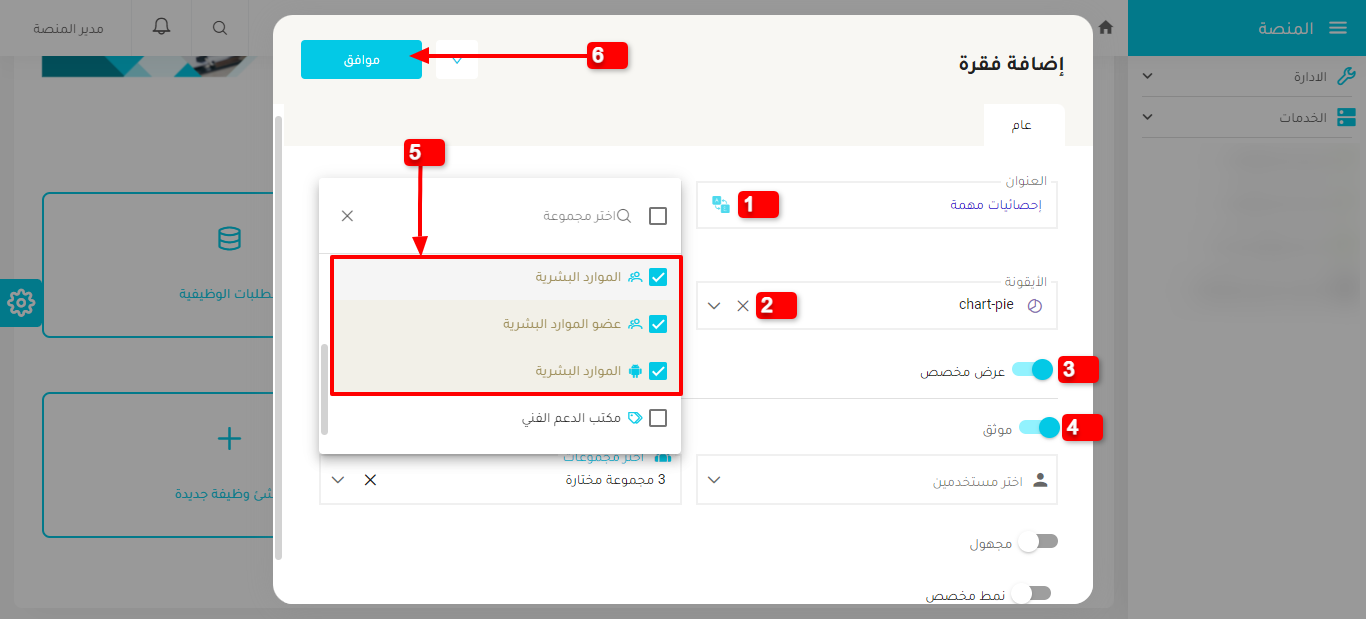The image size is (1366, 619).
Task: Open the اختر مستخدمين dropdown
Action: (876, 479)
